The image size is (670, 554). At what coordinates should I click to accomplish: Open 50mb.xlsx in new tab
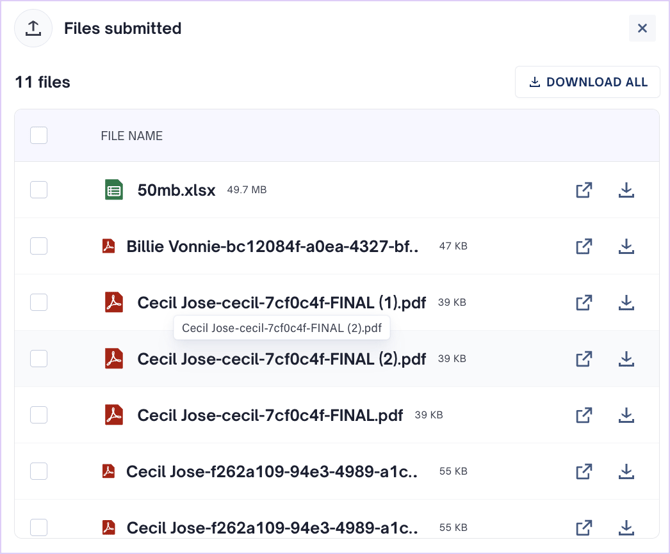pyautogui.click(x=584, y=190)
